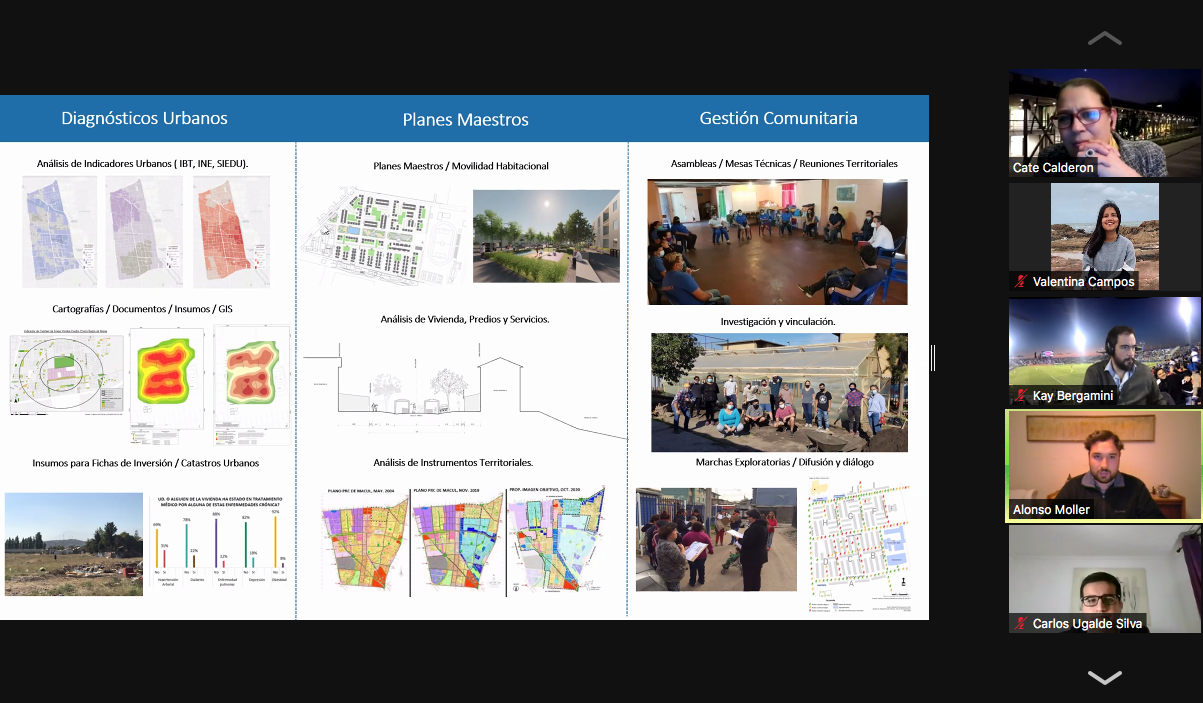
Task: Click the Gestión Comunitaria column header
Action: click(x=778, y=118)
